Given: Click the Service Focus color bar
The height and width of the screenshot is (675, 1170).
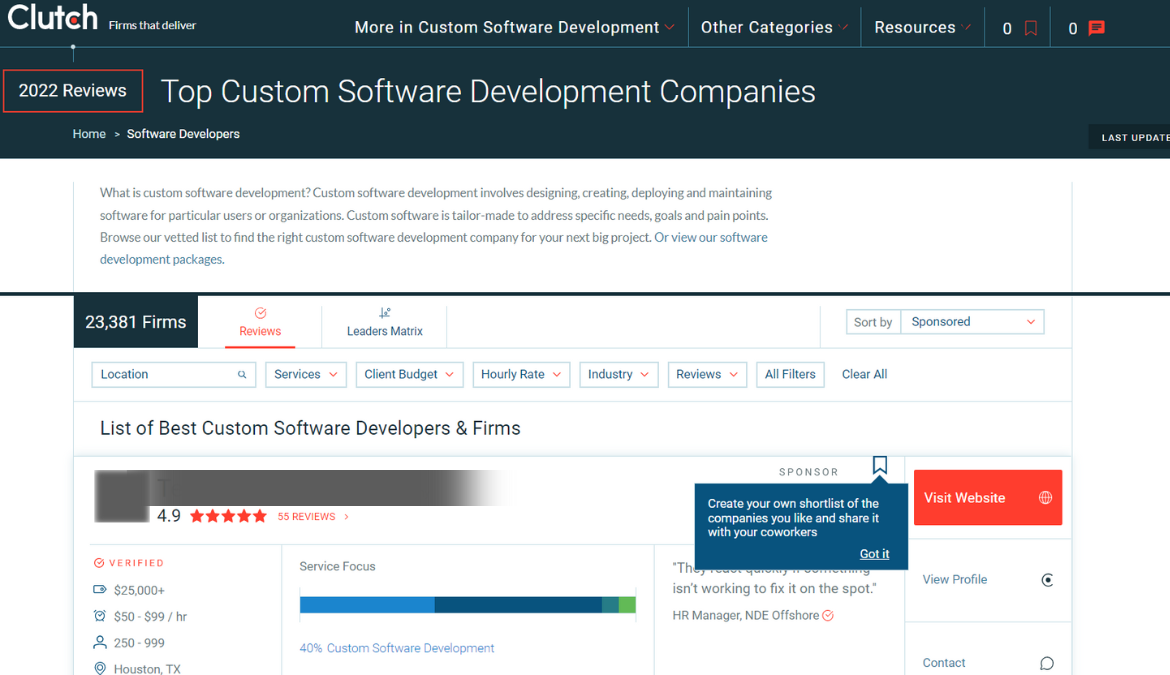Looking at the screenshot, I should (467, 605).
